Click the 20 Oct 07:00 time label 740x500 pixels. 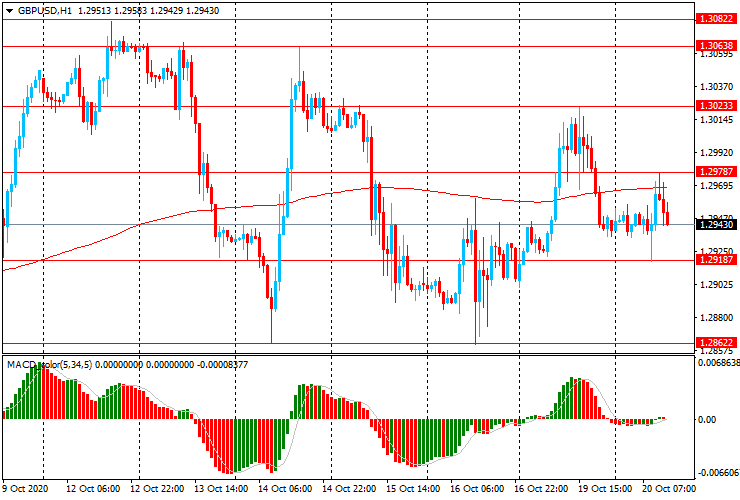669,489
